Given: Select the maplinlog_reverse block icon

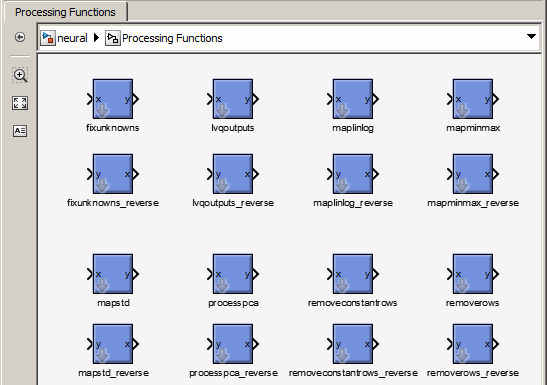Looking at the screenshot, I should point(353,174).
